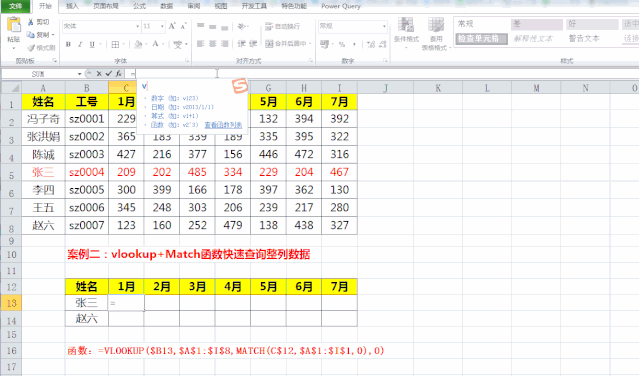Open the number format dropdown (常规)

tap(384, 26)
